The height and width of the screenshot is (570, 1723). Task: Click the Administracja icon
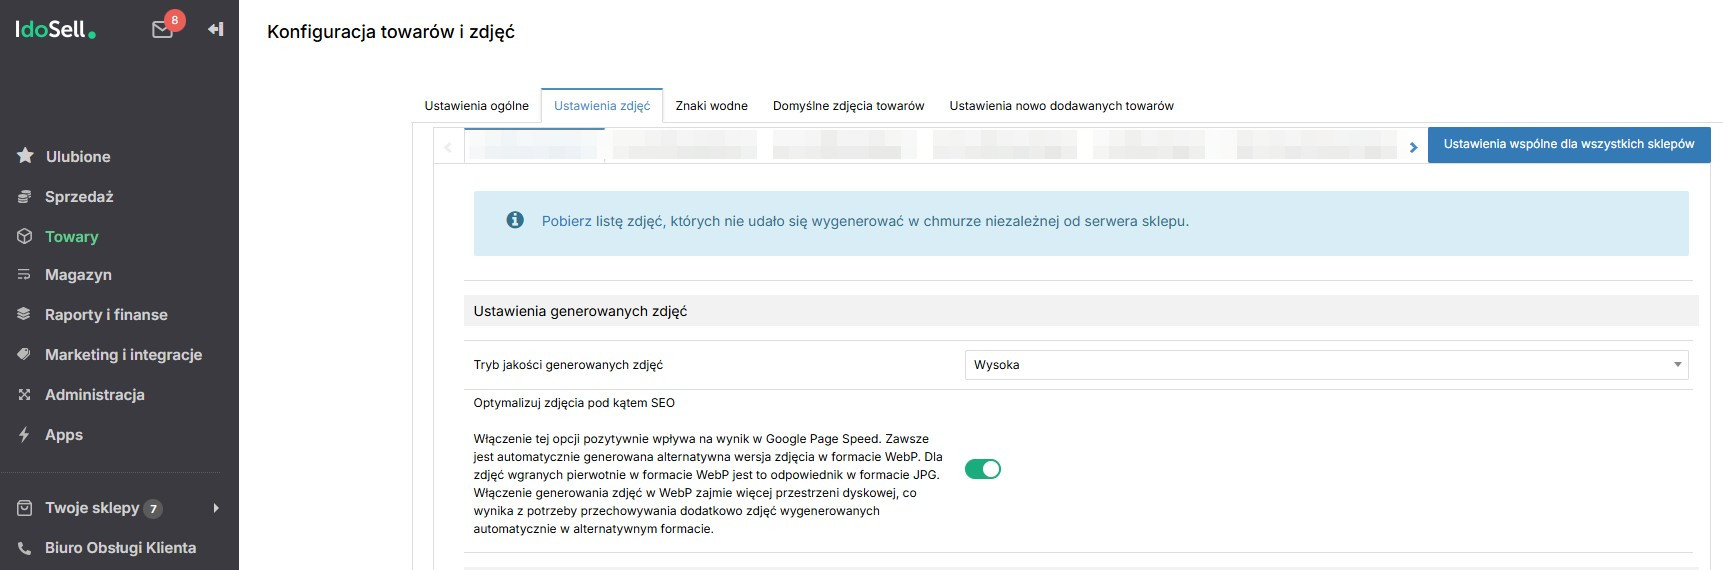tap(25, 395)
